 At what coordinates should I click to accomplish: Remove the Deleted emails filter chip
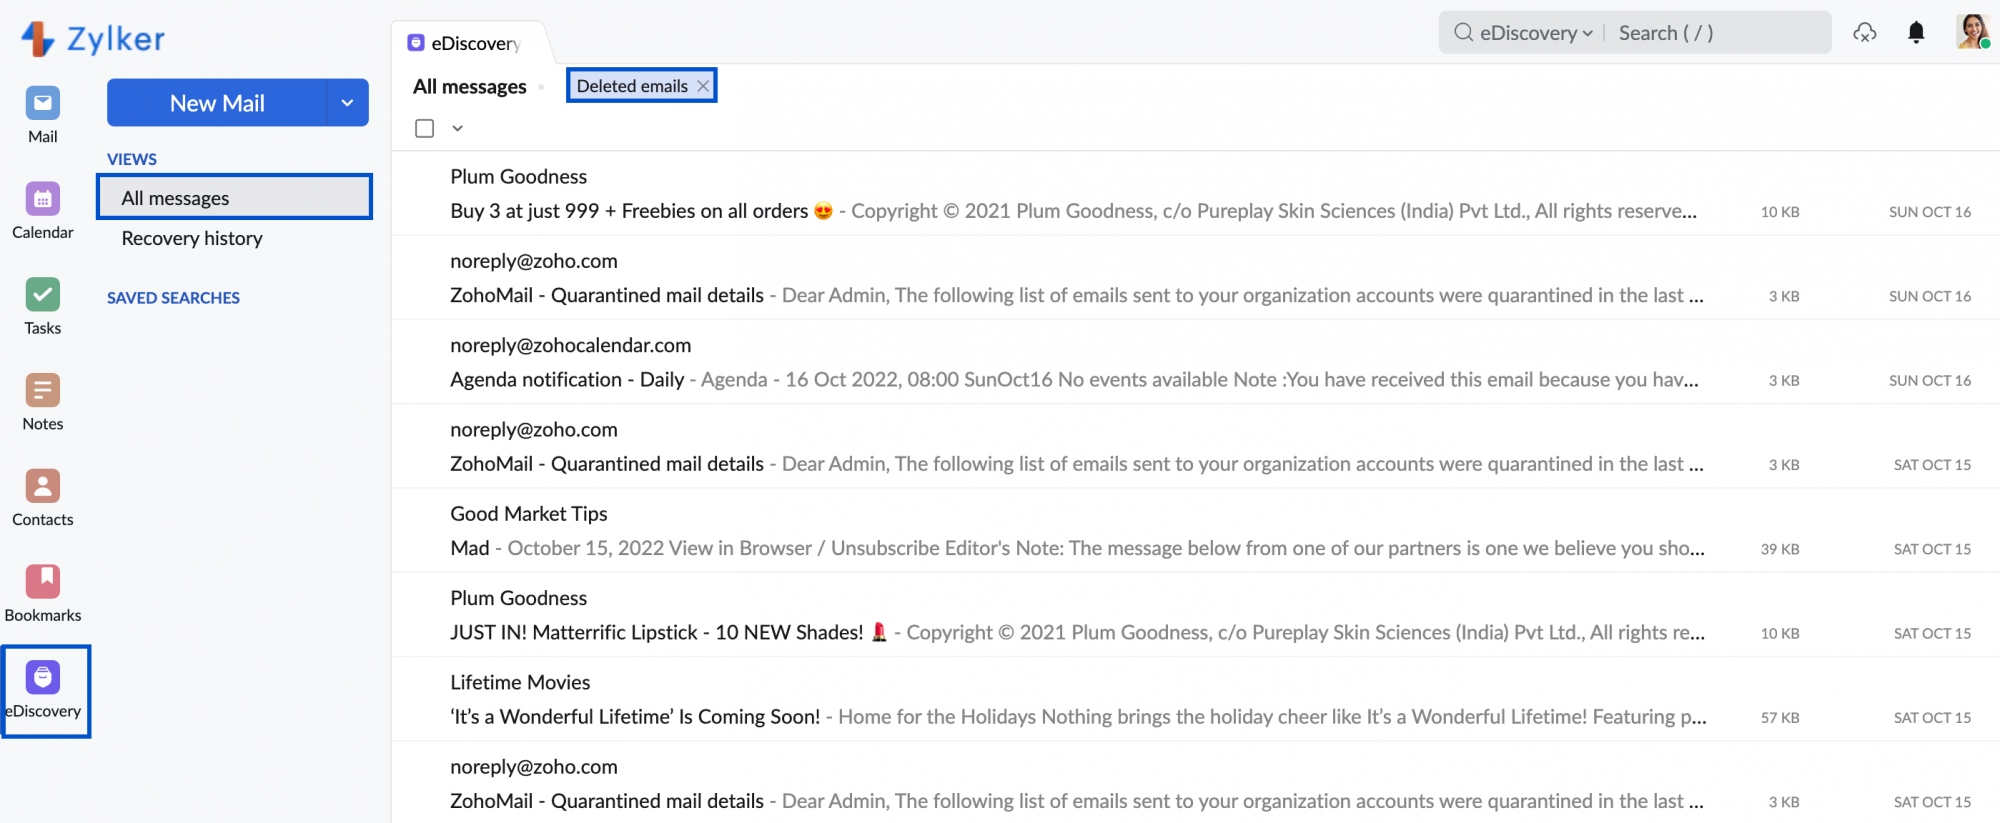coord(703,86)
